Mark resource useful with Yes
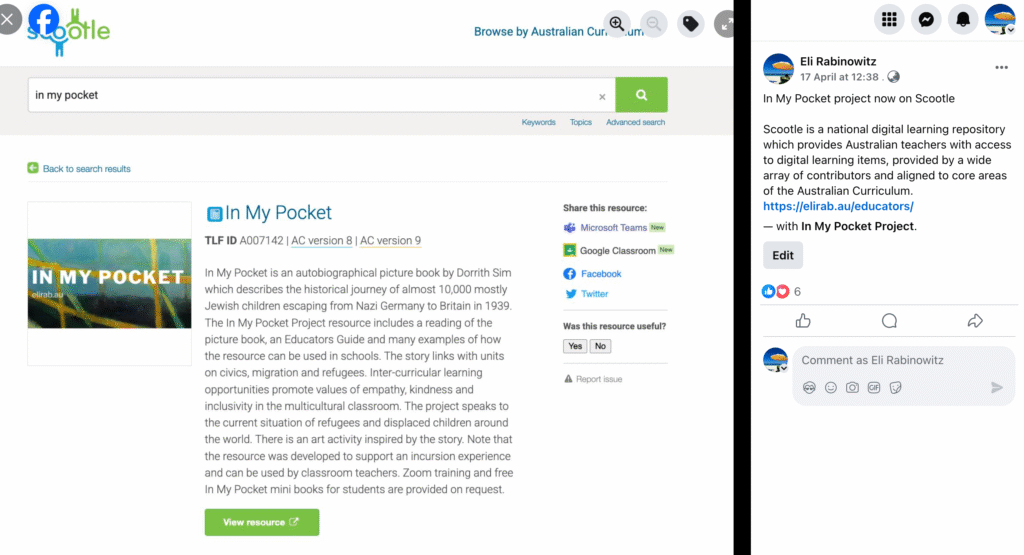Viewport: 1024px width, 555px height. pyautogui.click(x=575, y=346)
